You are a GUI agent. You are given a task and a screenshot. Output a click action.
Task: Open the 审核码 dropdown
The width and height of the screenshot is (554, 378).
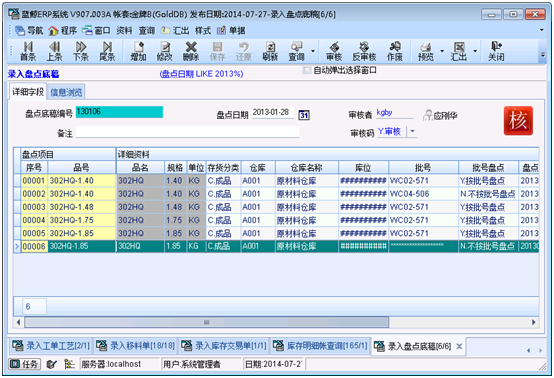coord(412,131)
